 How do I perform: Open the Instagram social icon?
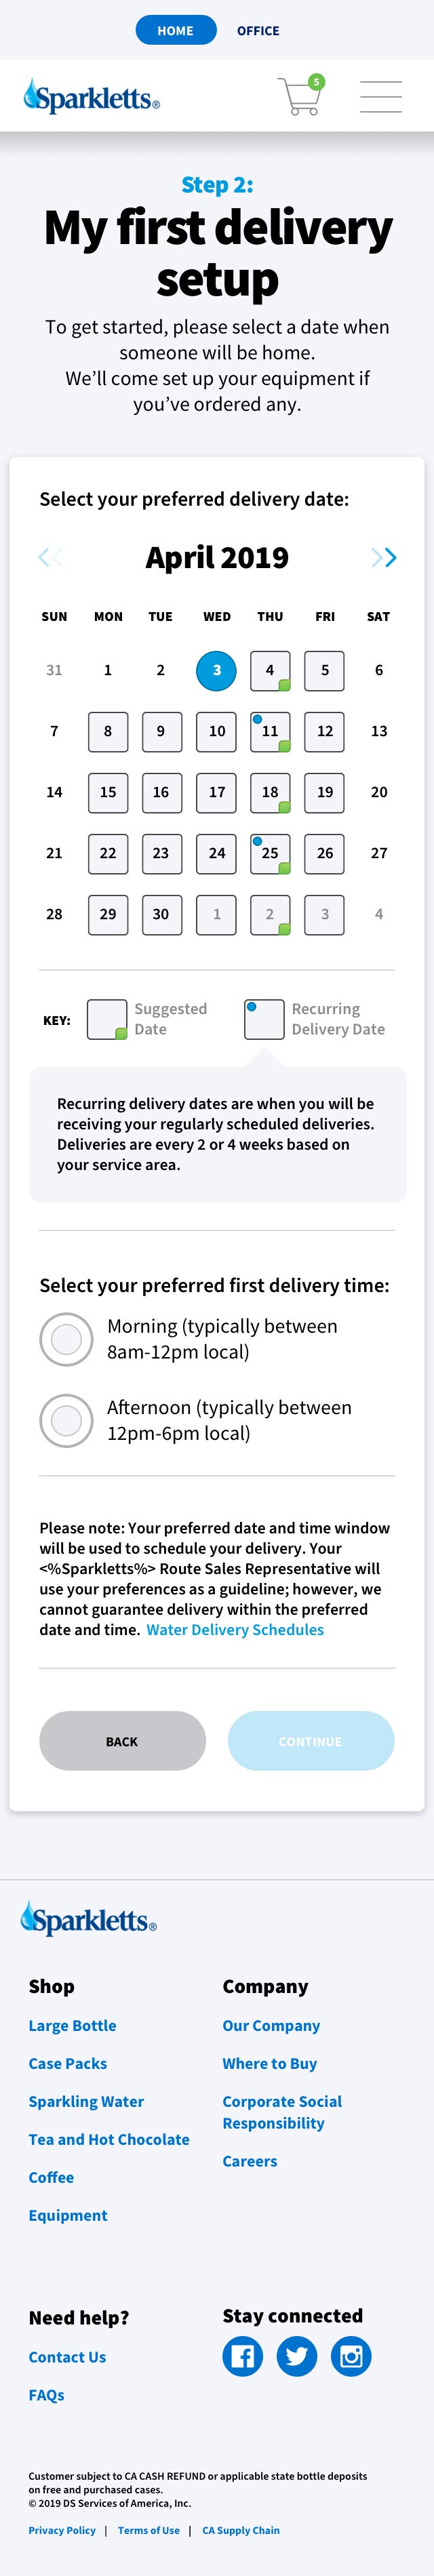click(x=351, y=2356)
